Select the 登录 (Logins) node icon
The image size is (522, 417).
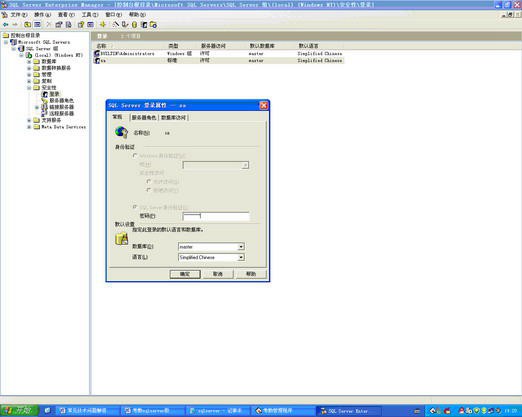[x=45, y=94]
